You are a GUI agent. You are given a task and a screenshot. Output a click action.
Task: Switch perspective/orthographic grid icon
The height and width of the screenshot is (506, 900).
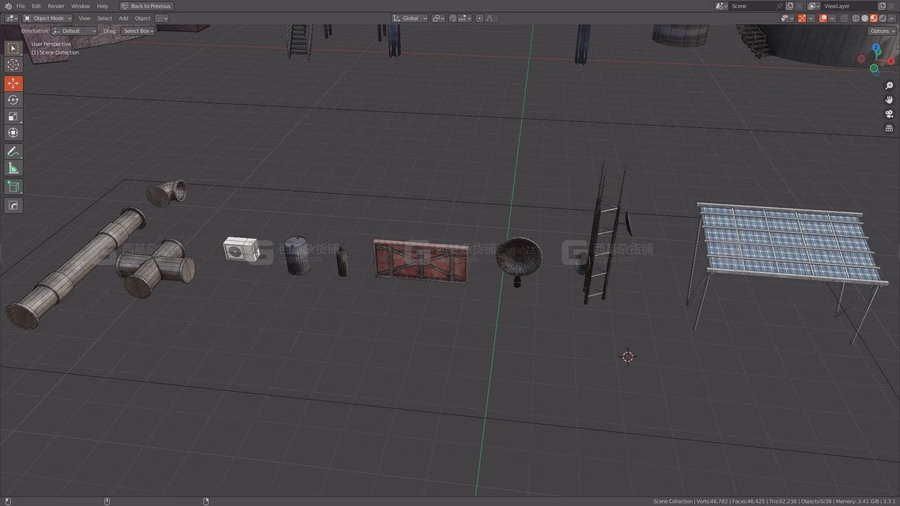pyautogui.click(x=889, y=129)
